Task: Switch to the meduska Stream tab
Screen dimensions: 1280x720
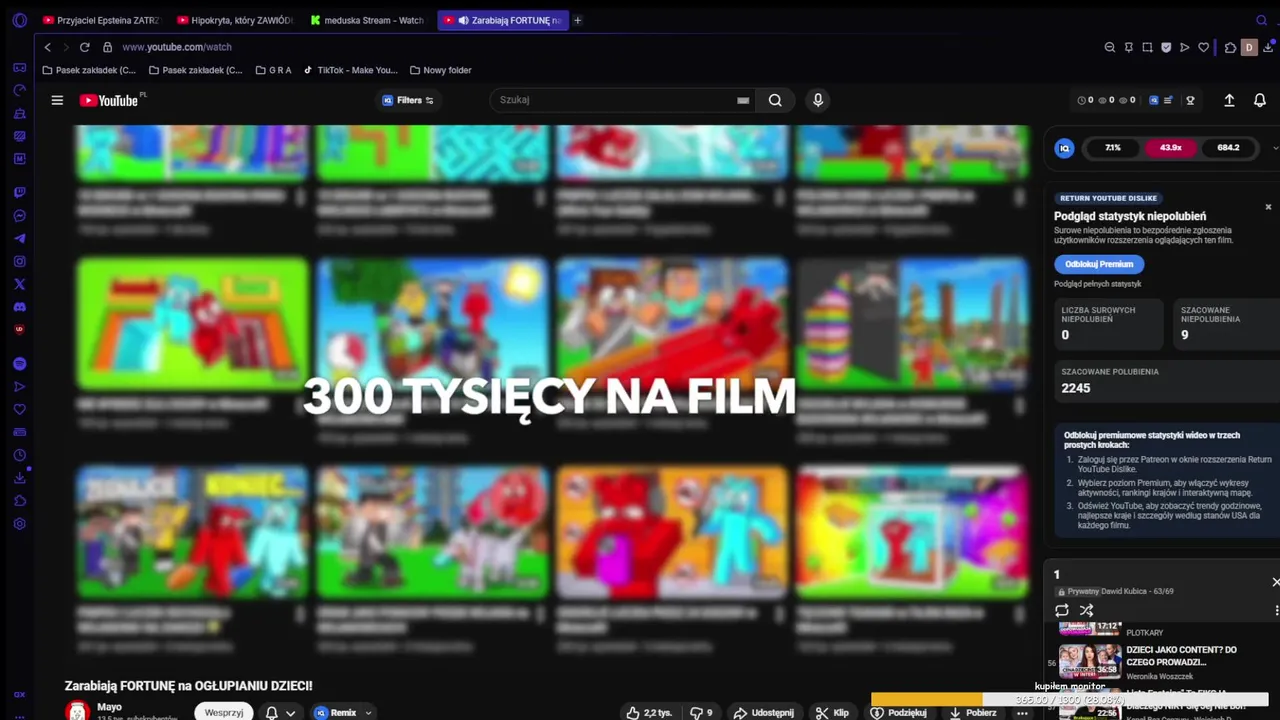Action: (x=368, y=20)
